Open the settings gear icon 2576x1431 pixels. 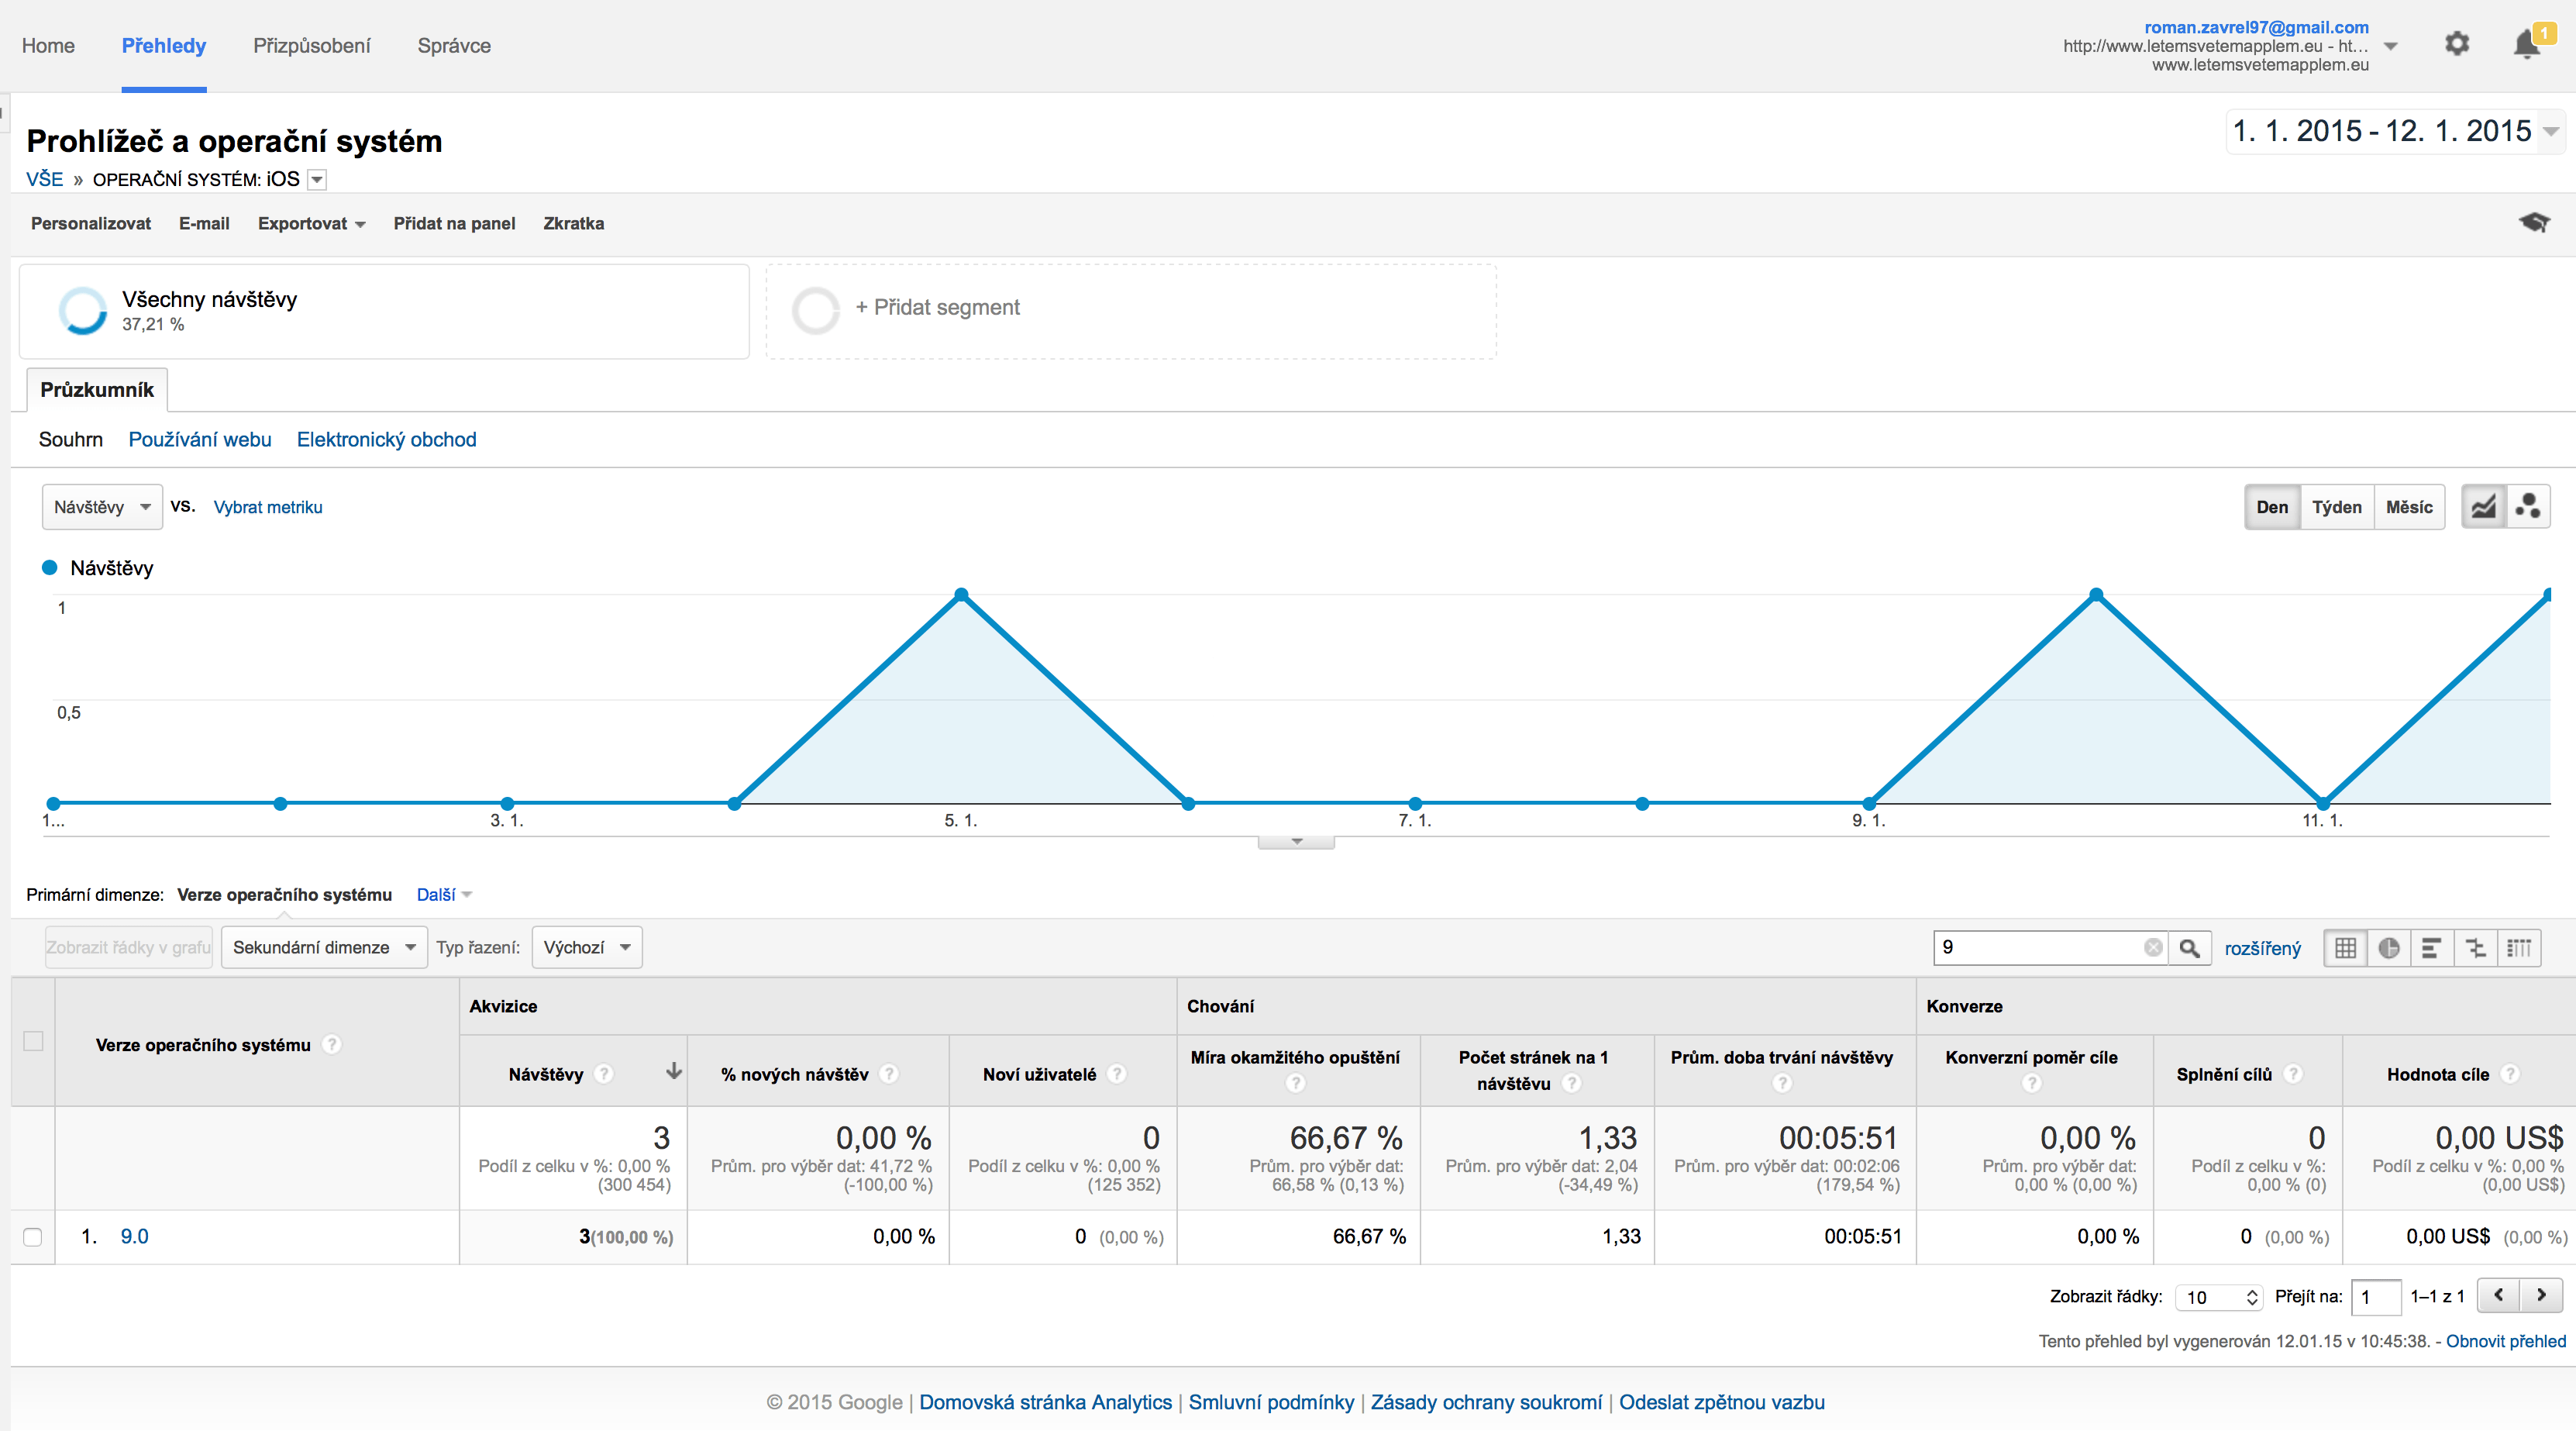click(x=2456, y=44)
